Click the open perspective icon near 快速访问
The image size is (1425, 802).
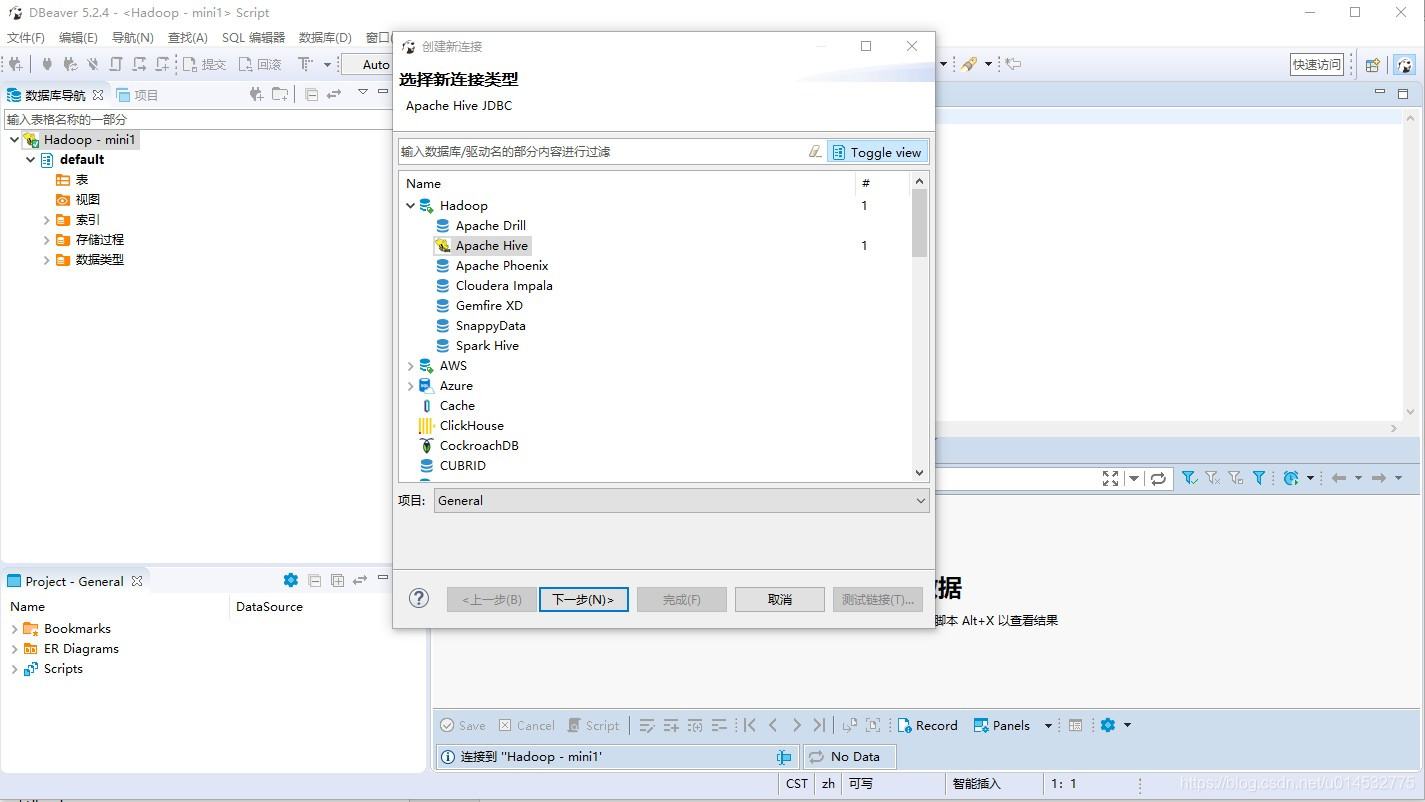coord(1373,64)
